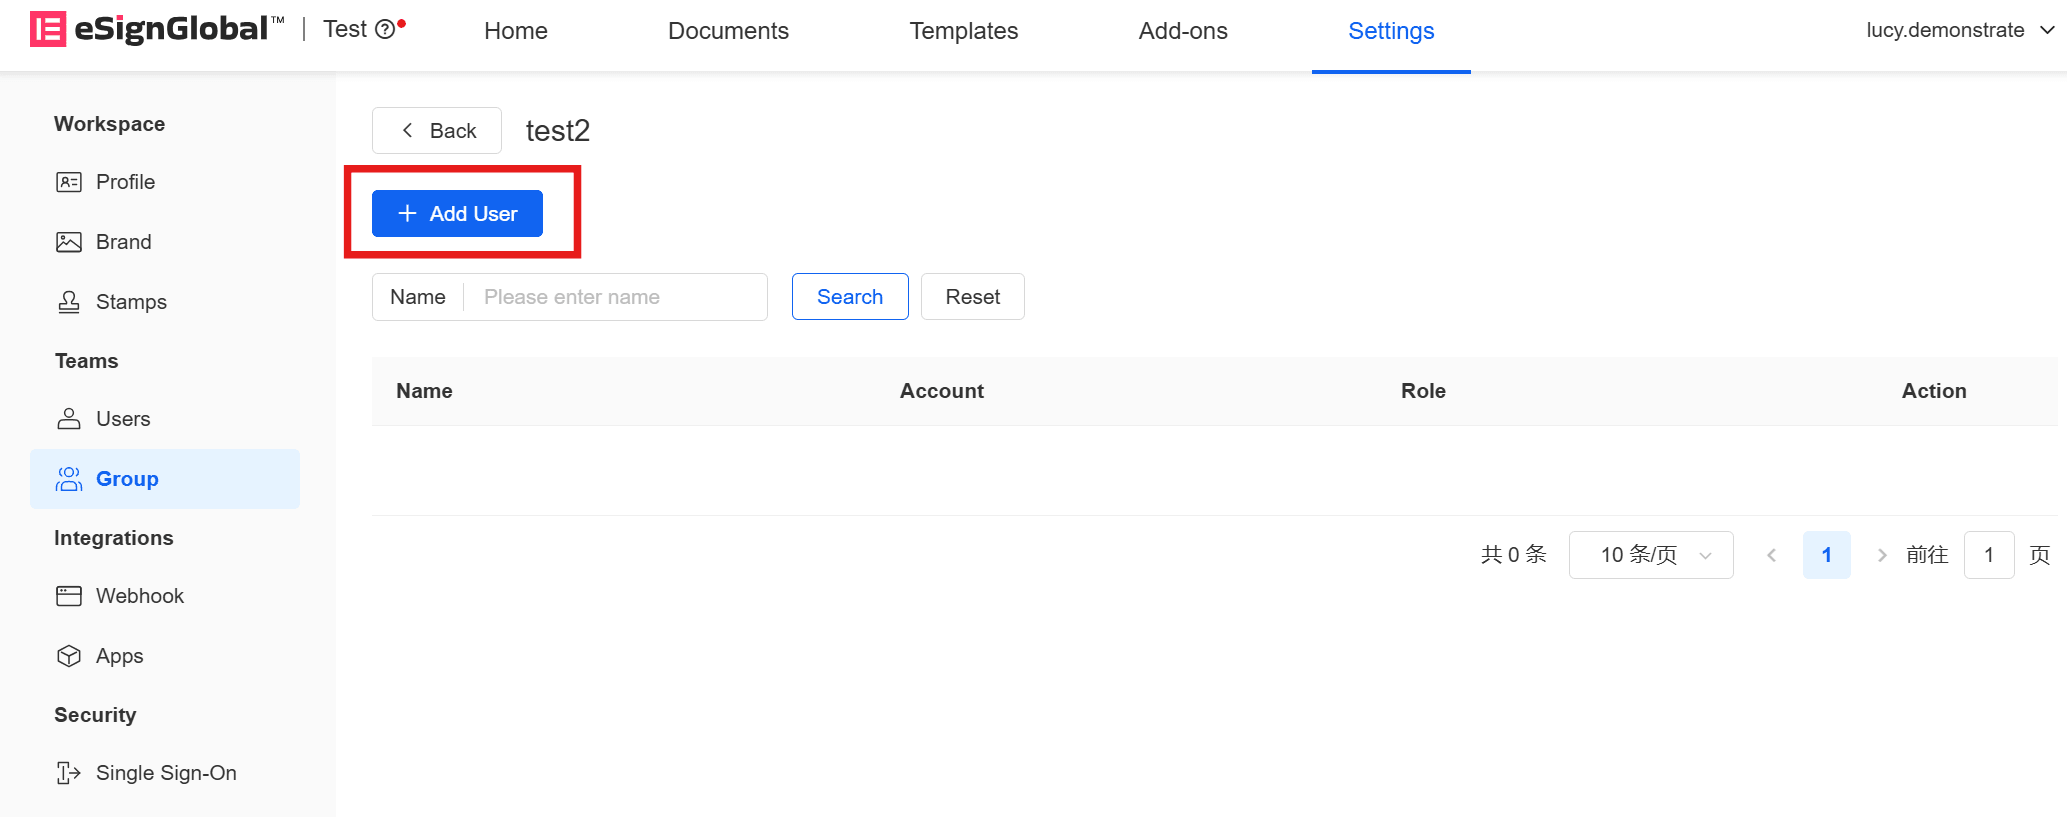Screen dimensions: 2067x817
Task: Click the Reset button
Action: [x=972, y=297]
